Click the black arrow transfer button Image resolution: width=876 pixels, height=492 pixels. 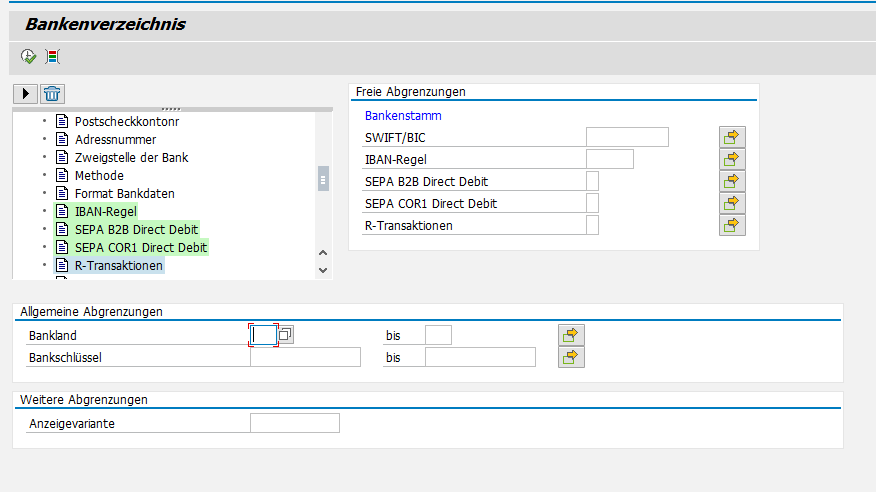pos(26,94)
